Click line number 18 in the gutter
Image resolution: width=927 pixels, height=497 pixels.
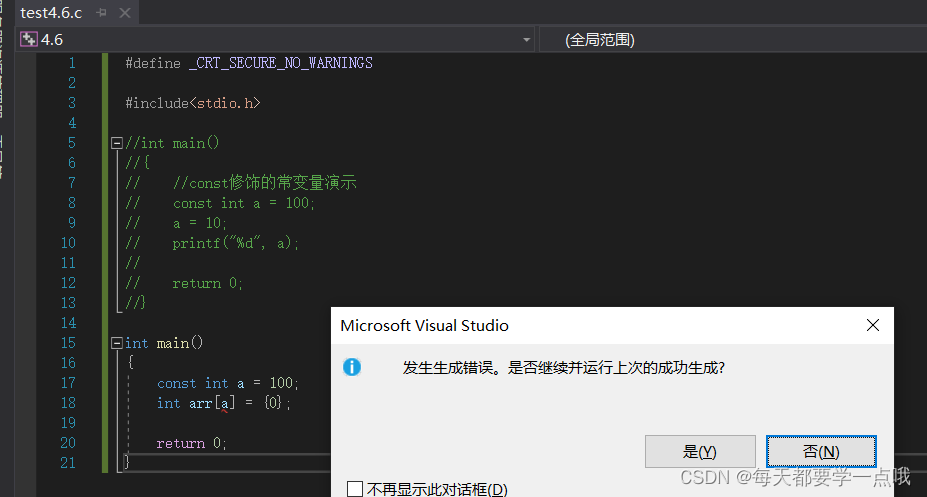point(67,403)
